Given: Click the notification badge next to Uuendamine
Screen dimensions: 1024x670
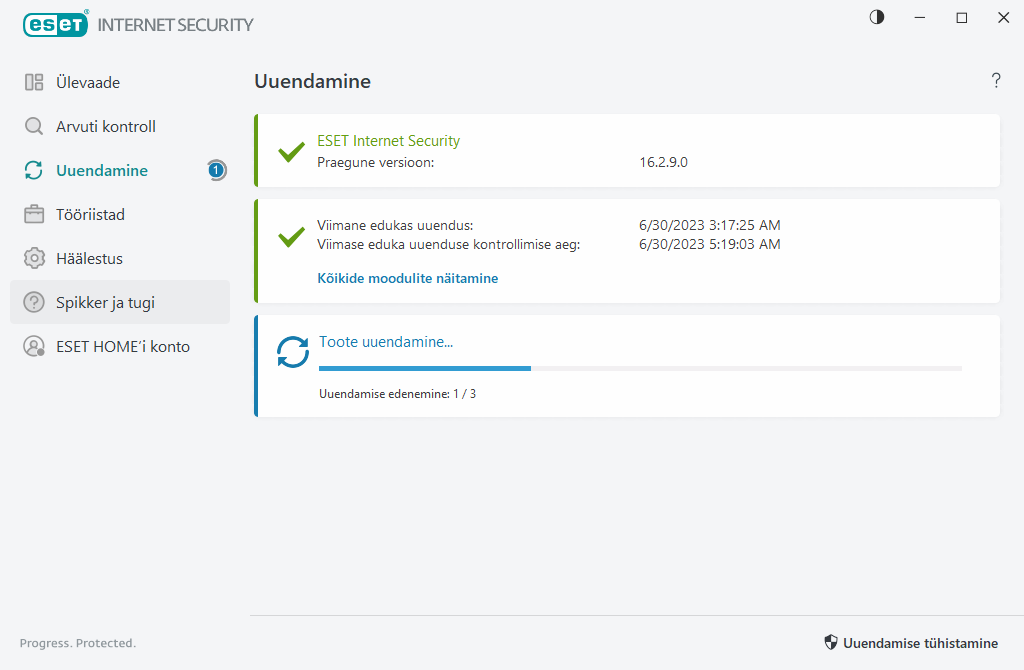Looking at the screenshot, I should (x=216, y=171).
